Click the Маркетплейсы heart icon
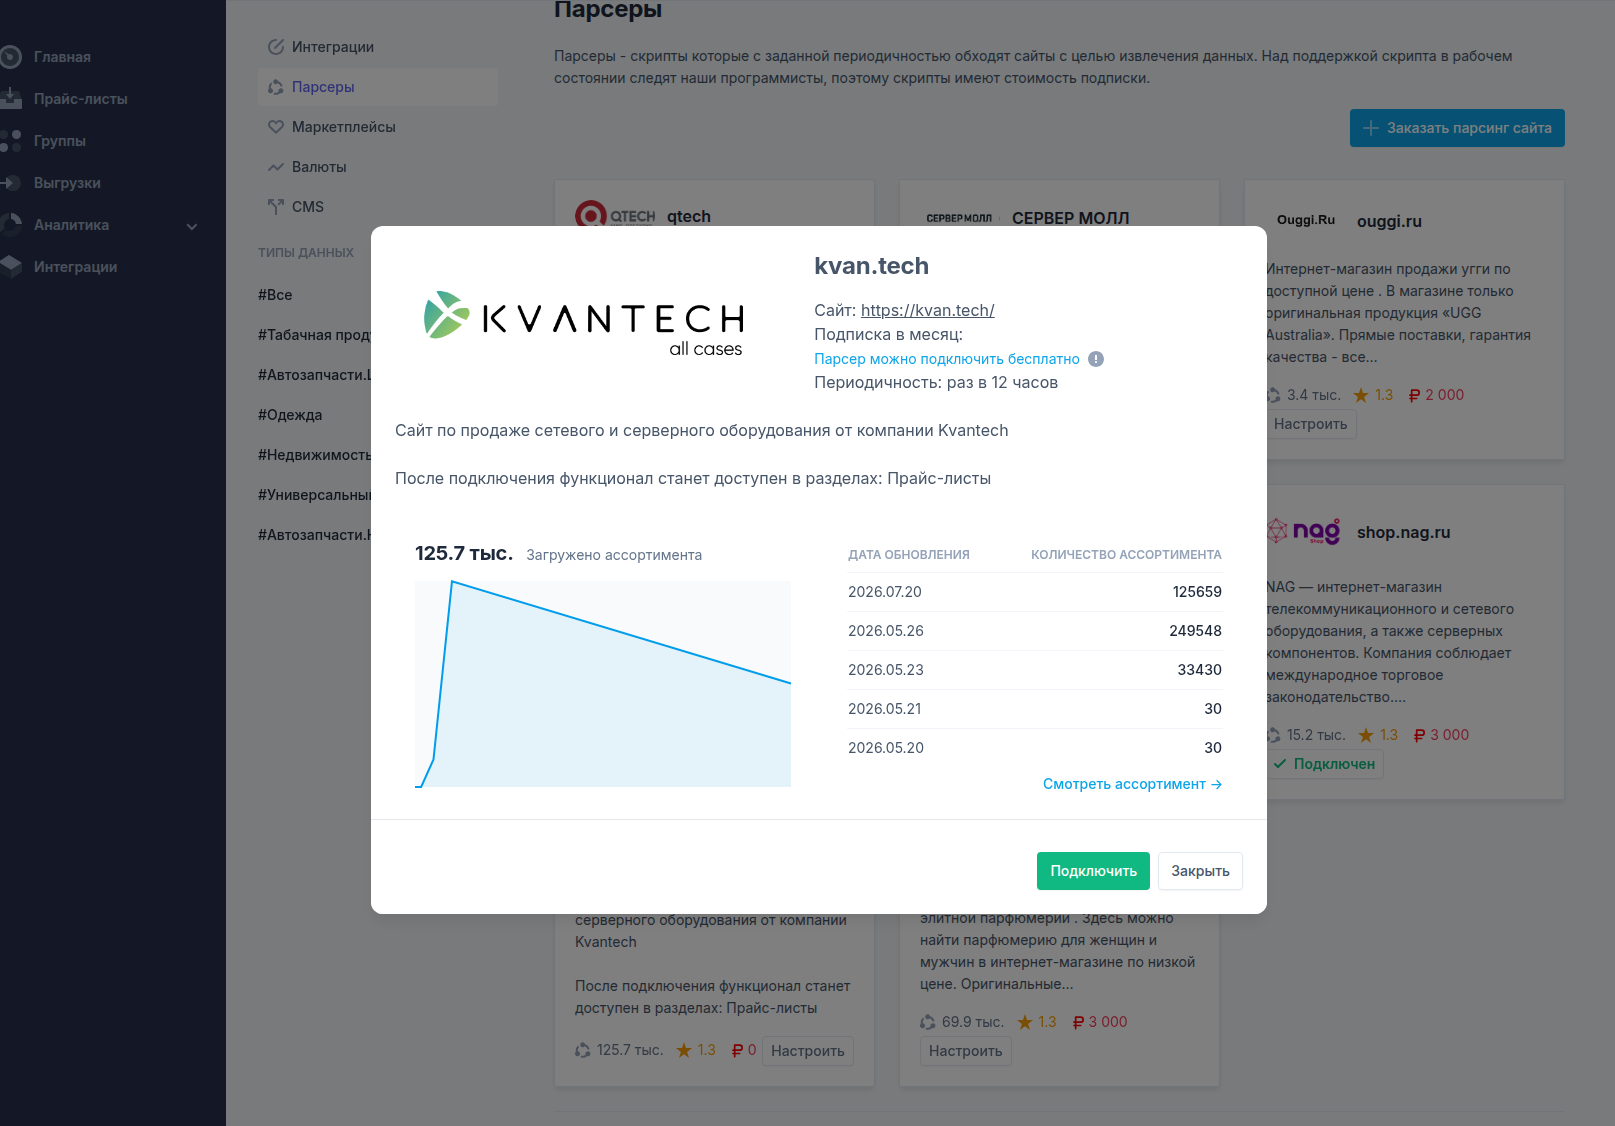 (x=276, y=127)
